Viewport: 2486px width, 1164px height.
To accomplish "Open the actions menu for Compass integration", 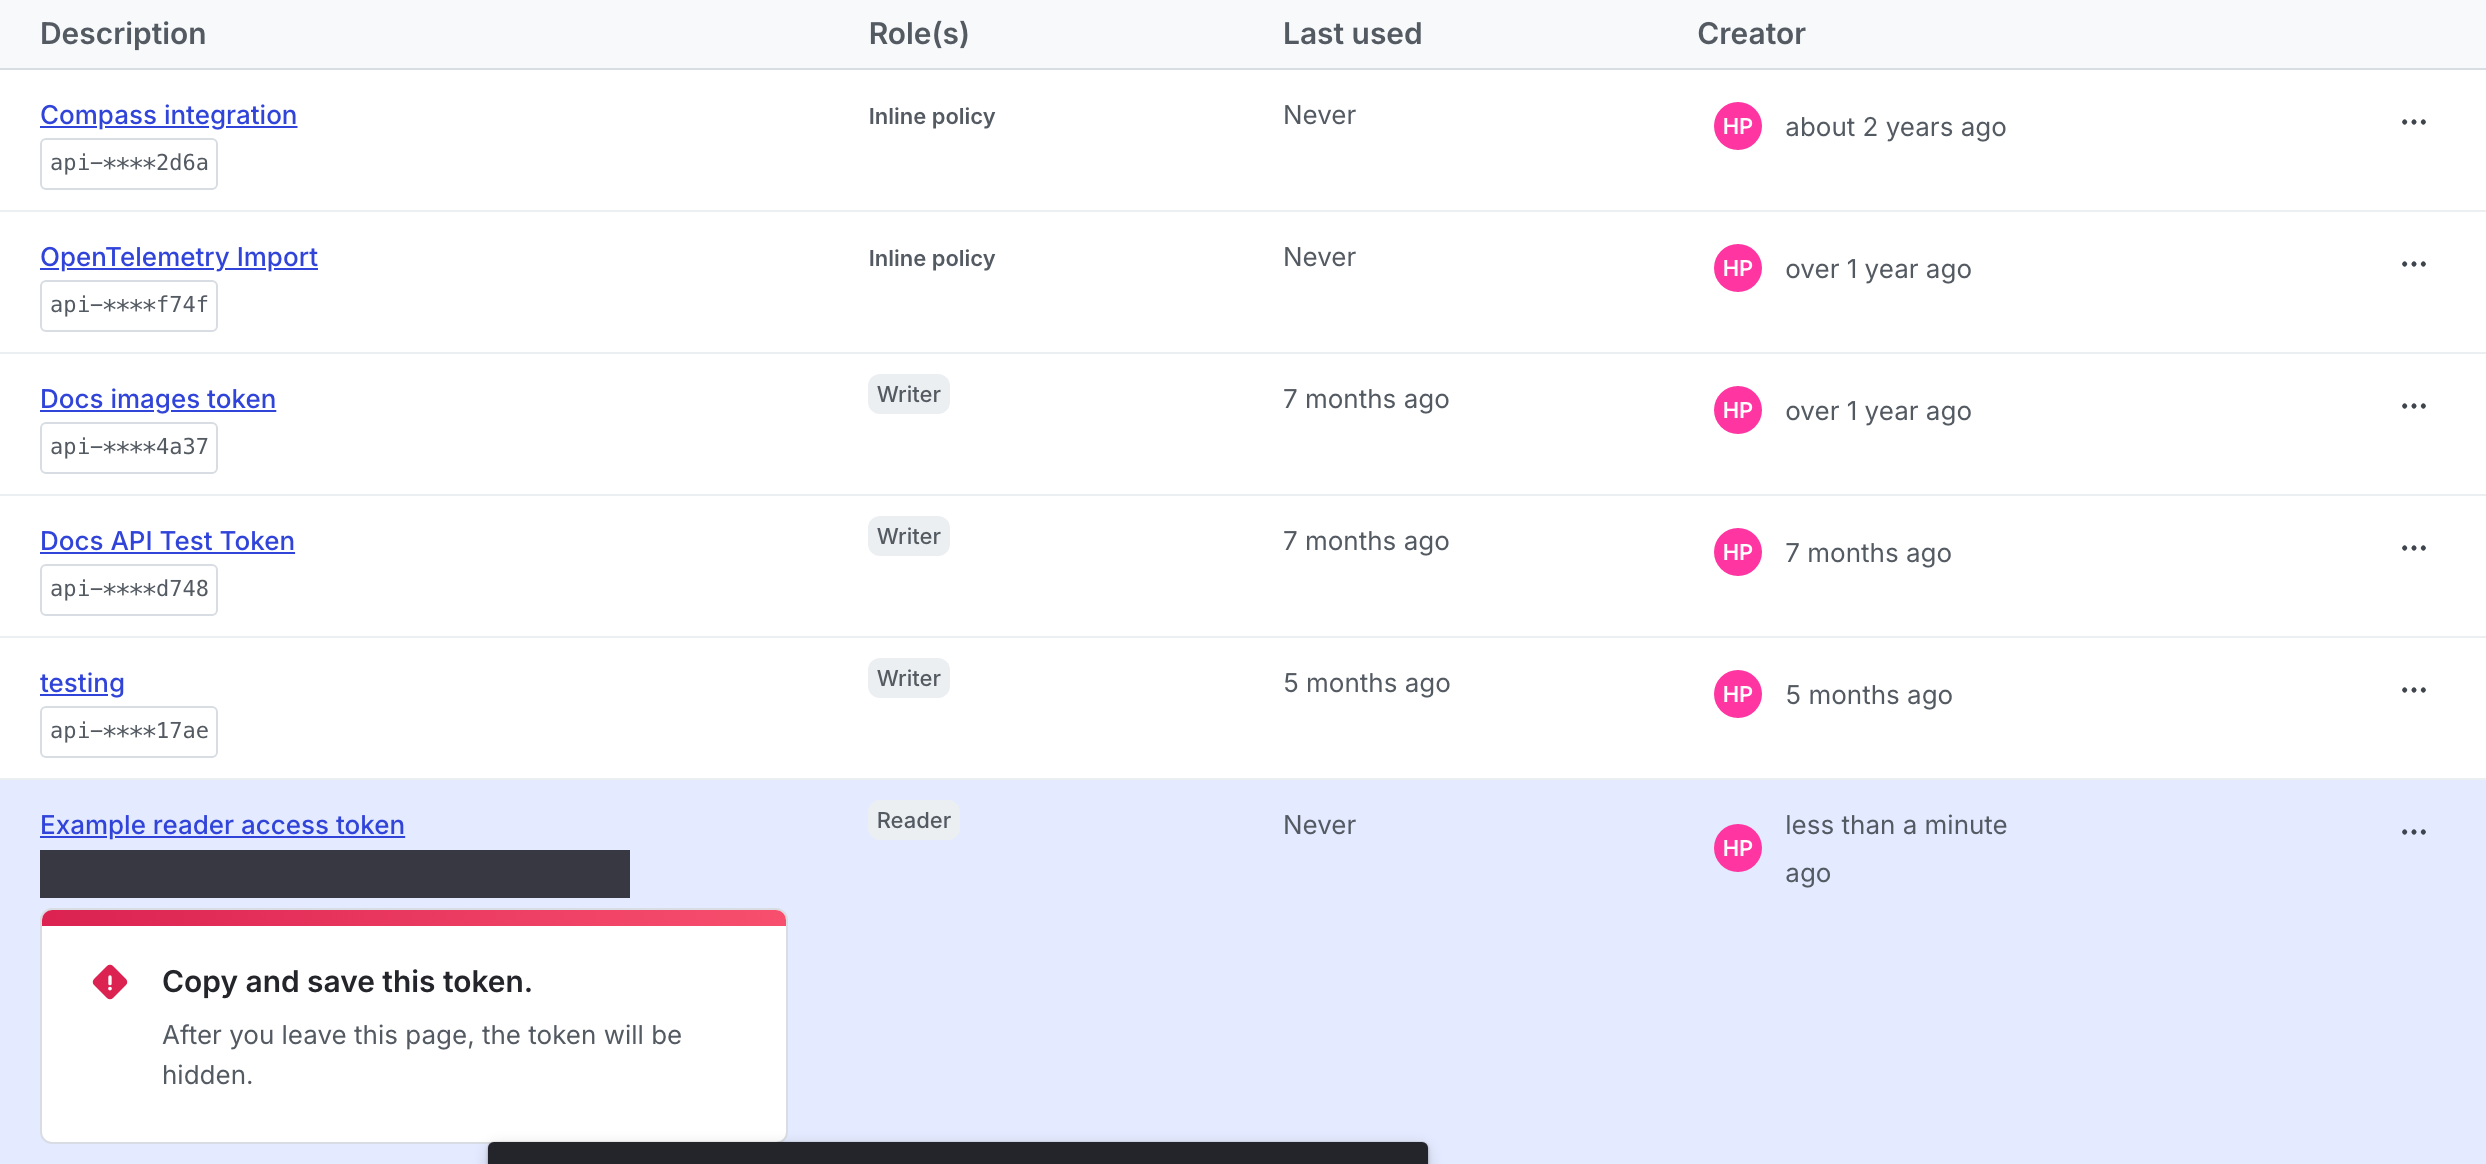I will click(x=2414, y=121).
